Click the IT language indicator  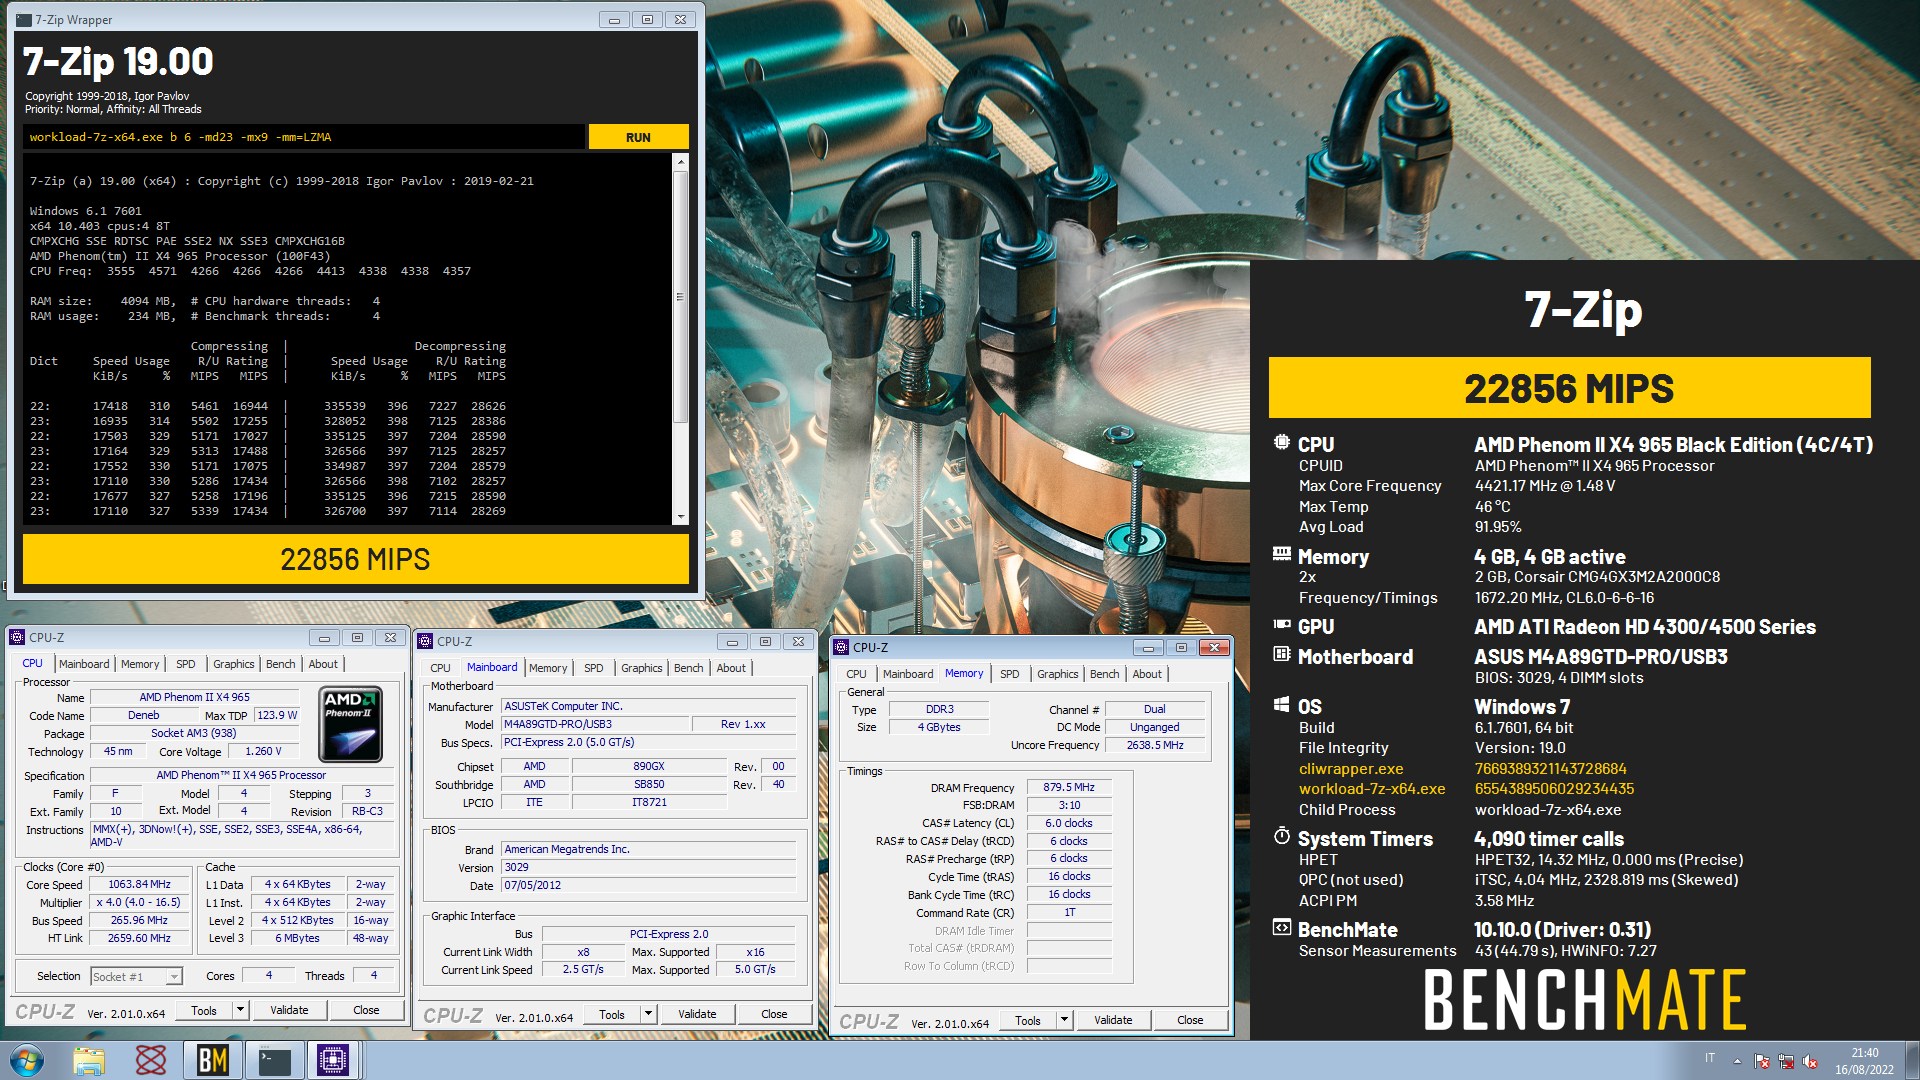(1710, 1058)
